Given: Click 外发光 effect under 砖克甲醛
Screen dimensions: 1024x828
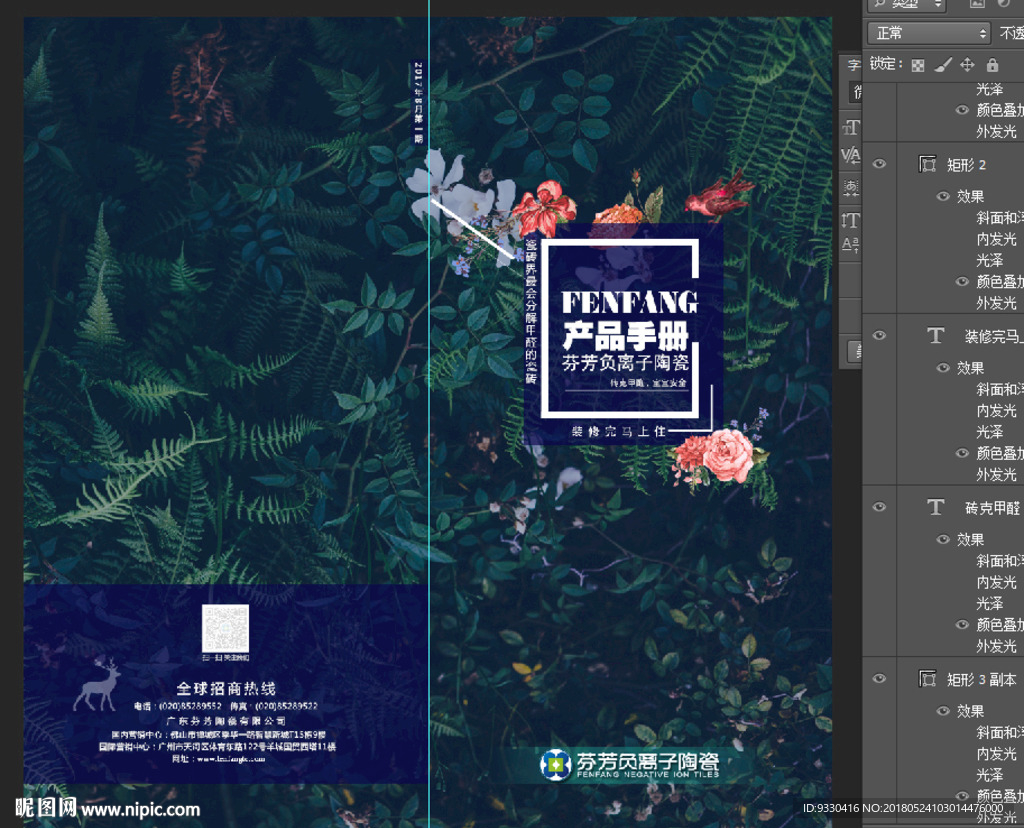Looking at the screenshot, I should tap(997, 646).
